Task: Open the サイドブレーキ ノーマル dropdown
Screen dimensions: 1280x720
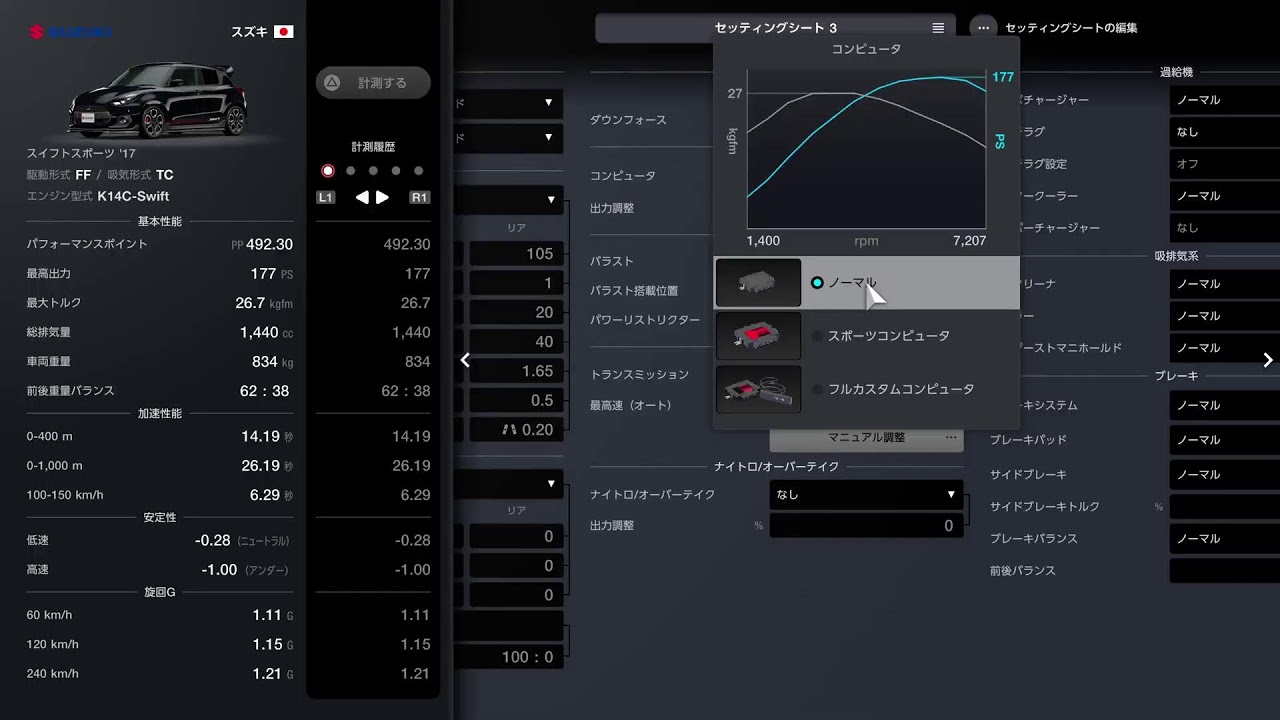Action: coord(1224,475)
